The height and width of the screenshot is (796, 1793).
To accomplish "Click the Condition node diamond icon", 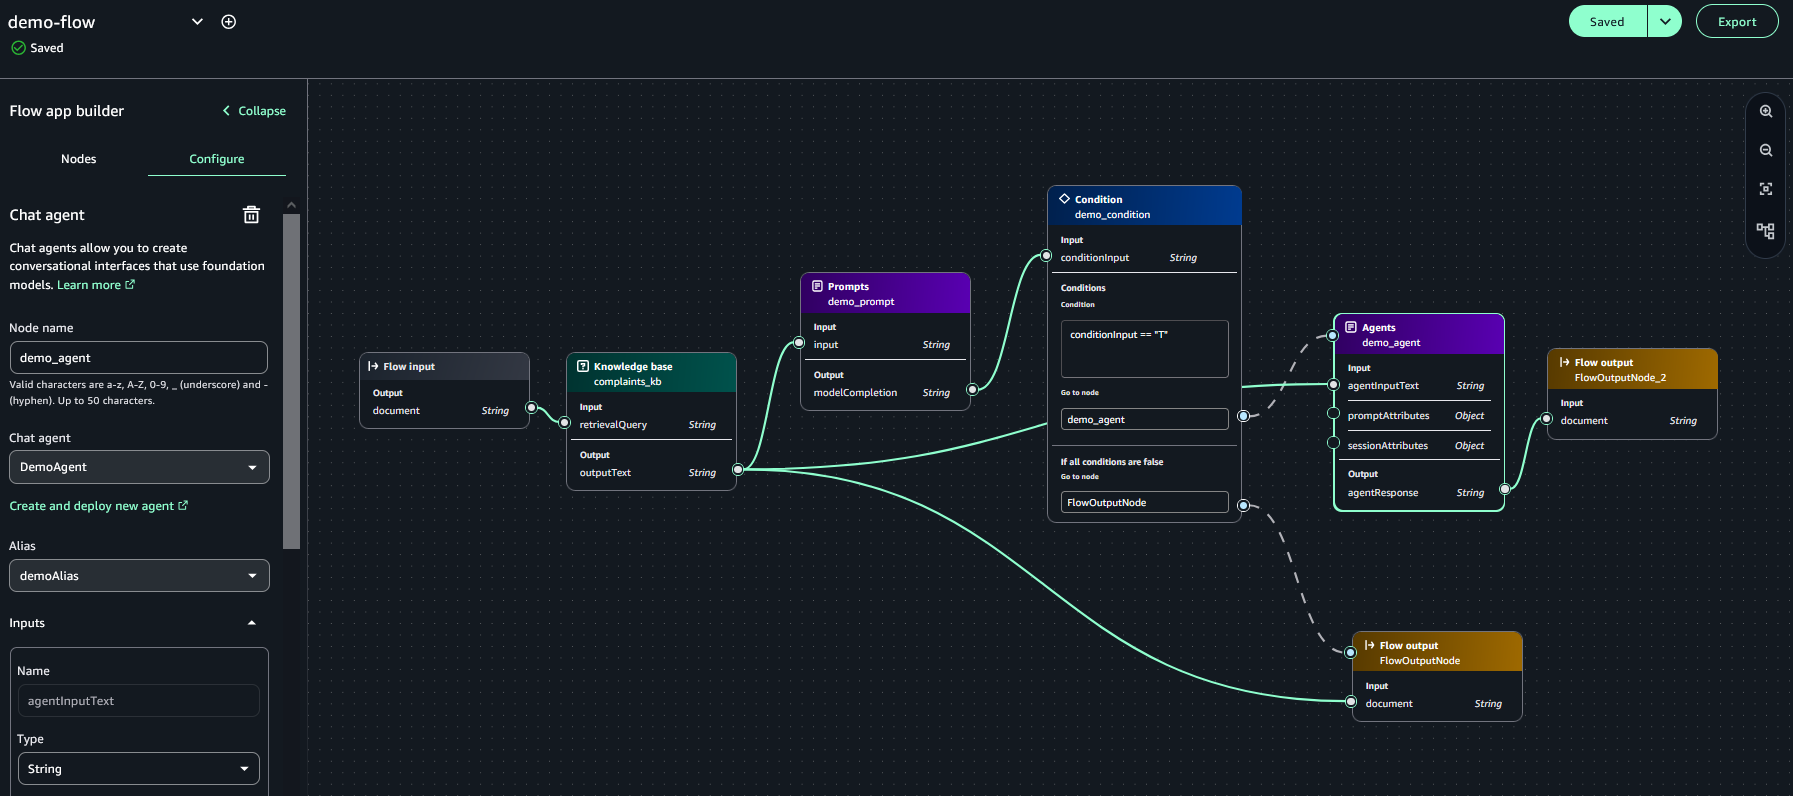I will pyautogui.click(x=1064, y=199).
